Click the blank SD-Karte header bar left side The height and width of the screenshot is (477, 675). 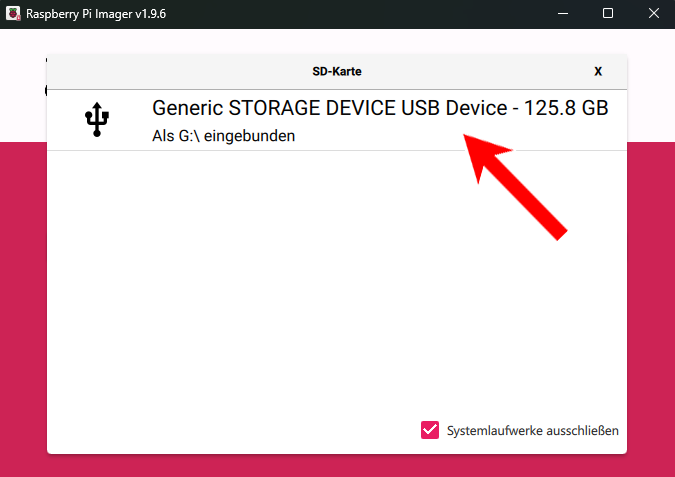[150, 72]
